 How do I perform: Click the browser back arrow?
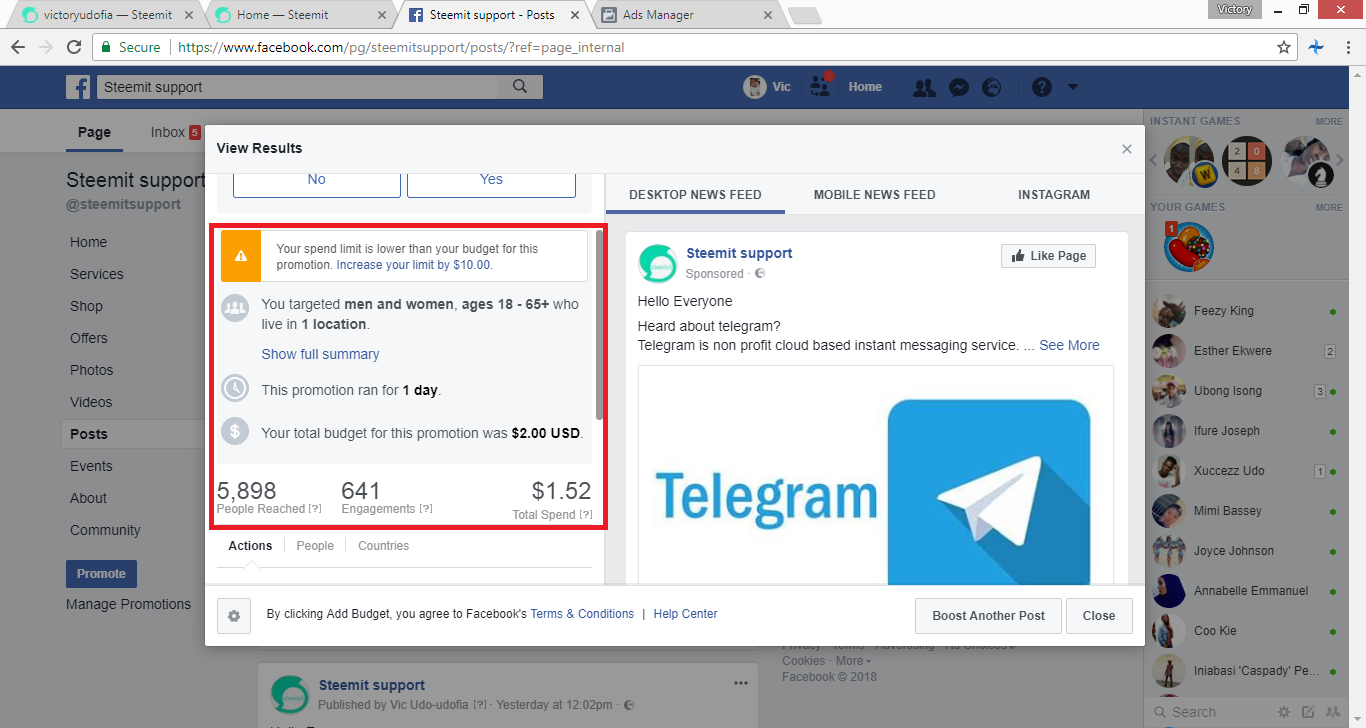tap(18, 47)
